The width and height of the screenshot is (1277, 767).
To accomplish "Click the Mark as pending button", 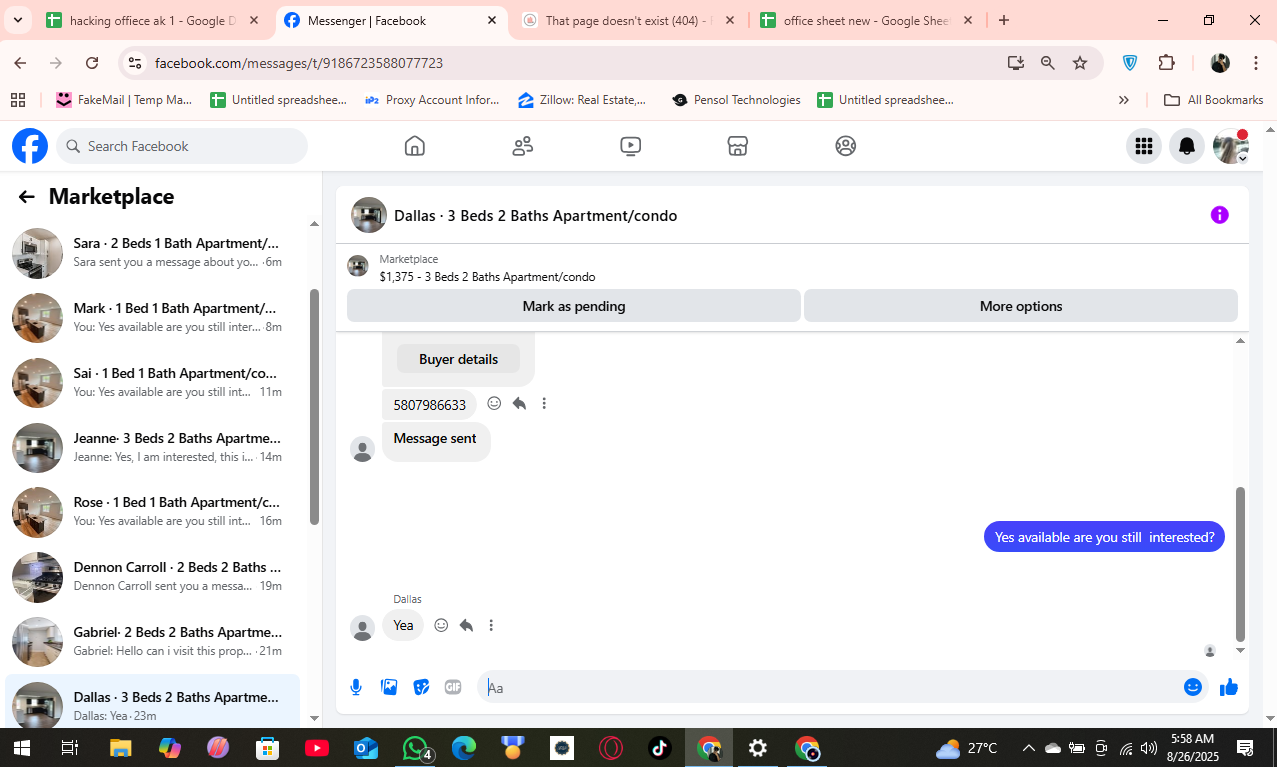I will 574,306.
